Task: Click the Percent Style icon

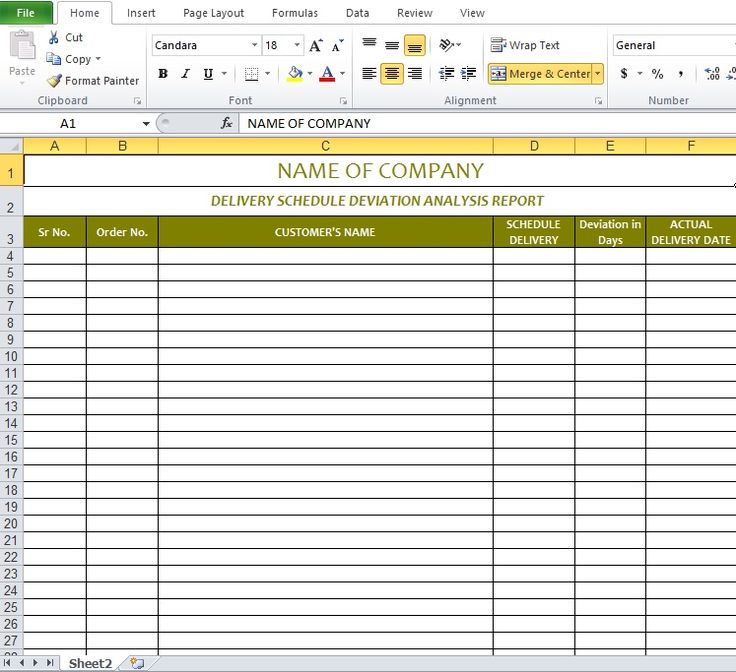Action: (657, 74)
